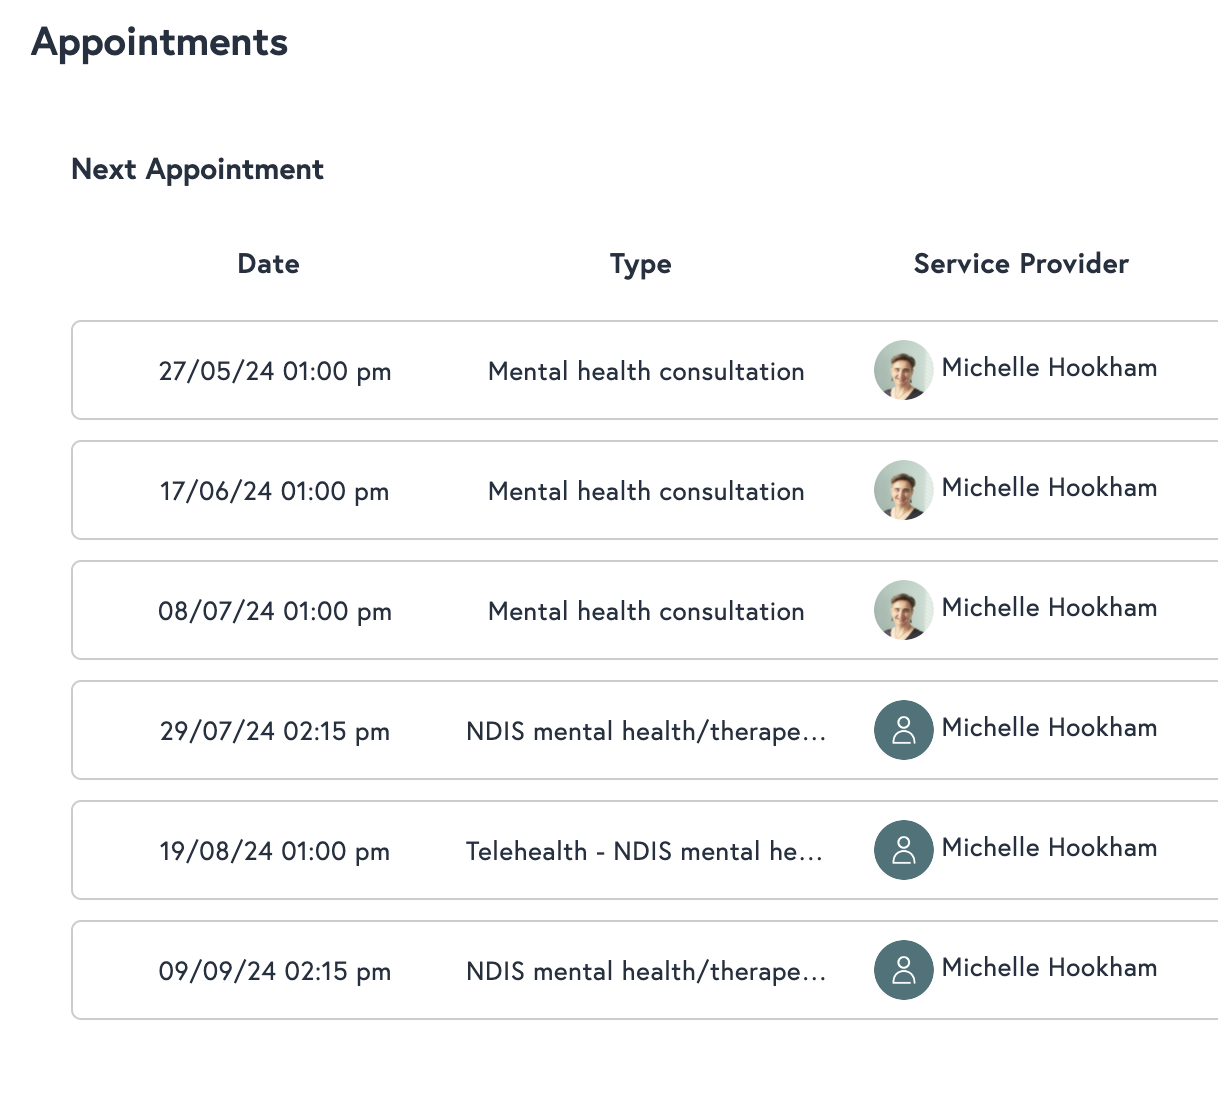
Task: Click placeholder avatar icon in 09/09/24 row
Action: [x=903, y=970]
